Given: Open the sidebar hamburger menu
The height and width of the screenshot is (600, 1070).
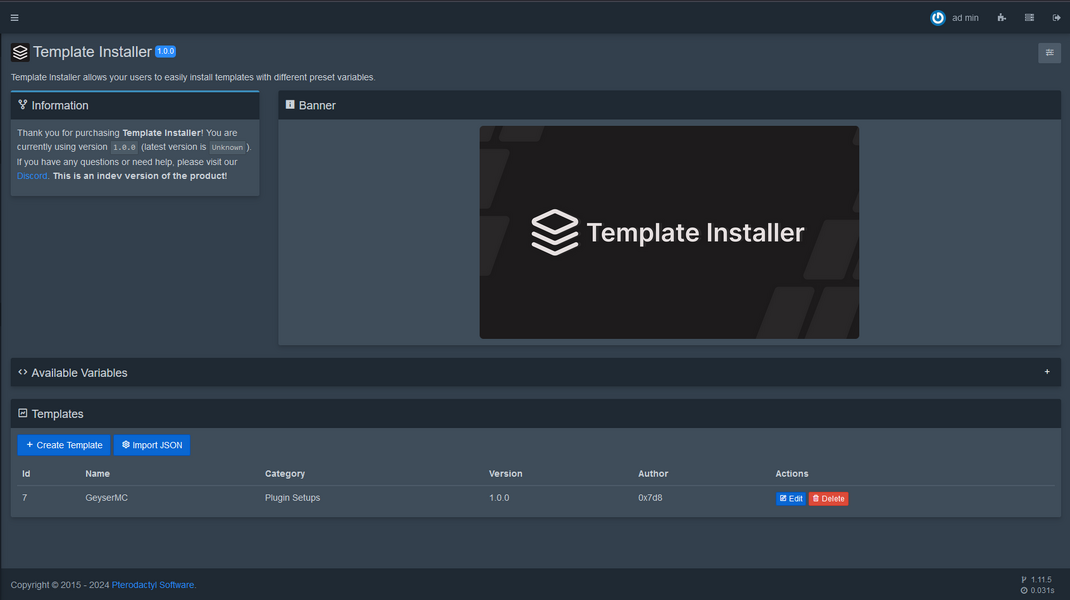Looking at the screenshot, I should [14, 17].
